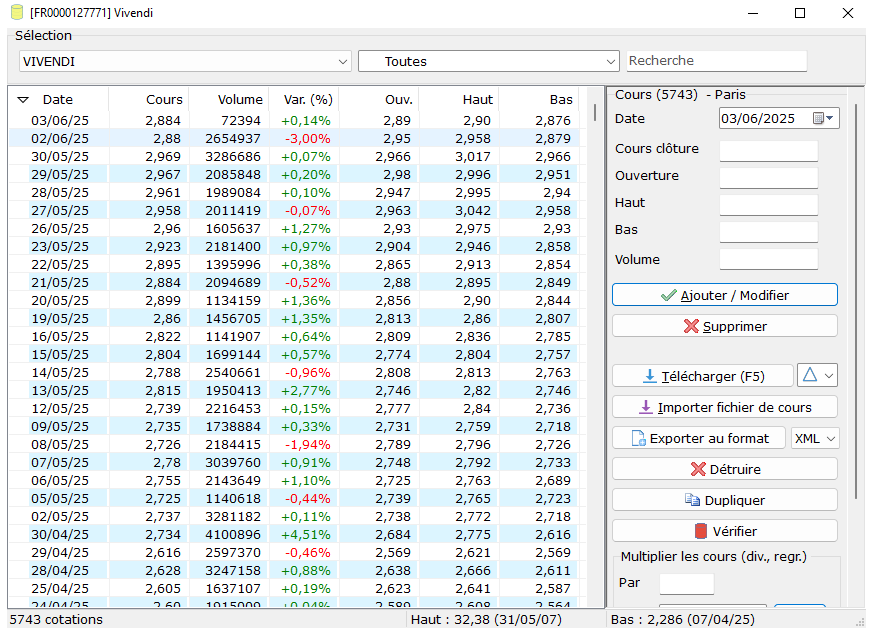The width and height of the screenshot is (870, 629).
Task: Select the row dated 30/04/25
Action: tap(294, 534)
